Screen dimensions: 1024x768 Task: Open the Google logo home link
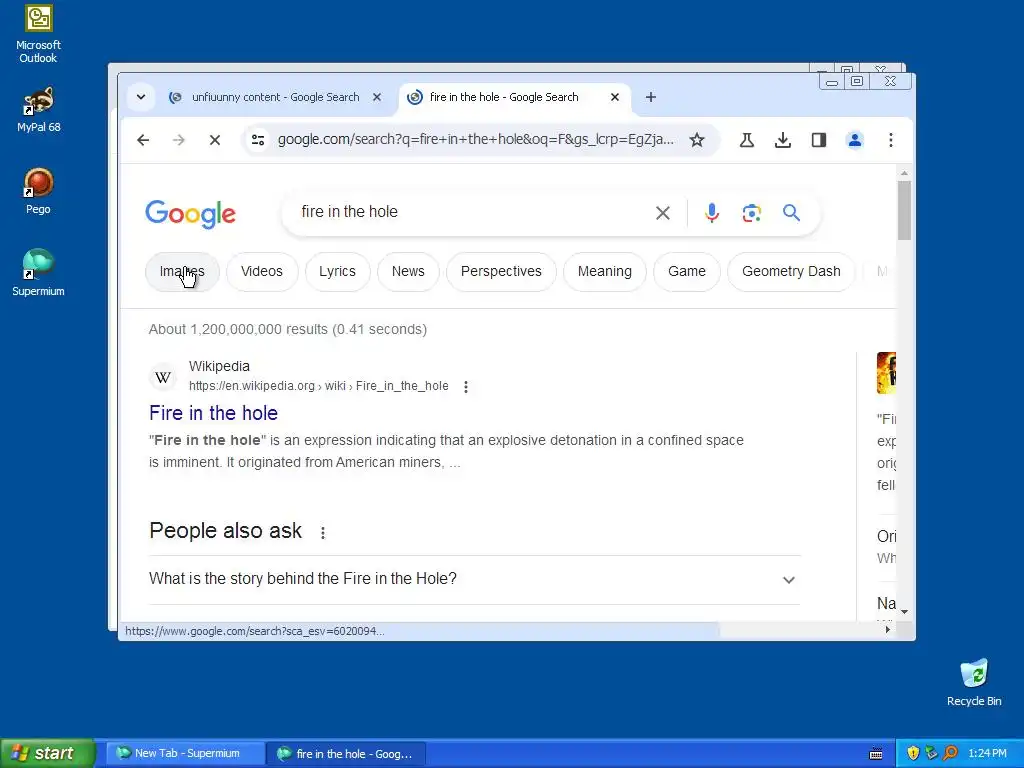pyautogui.click(x=190, y=214)
